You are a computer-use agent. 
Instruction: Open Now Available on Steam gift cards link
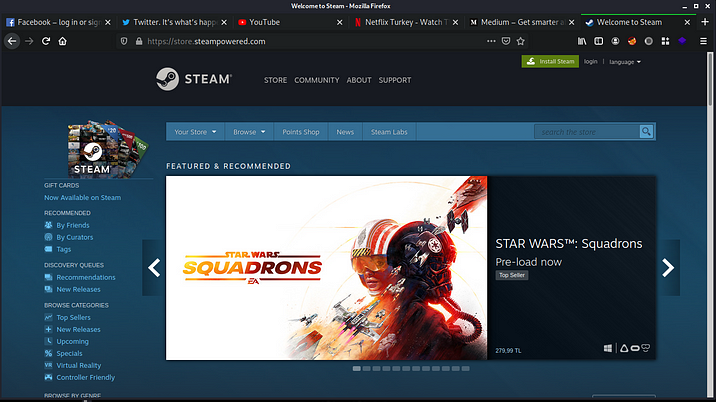[x=83, y=197]
